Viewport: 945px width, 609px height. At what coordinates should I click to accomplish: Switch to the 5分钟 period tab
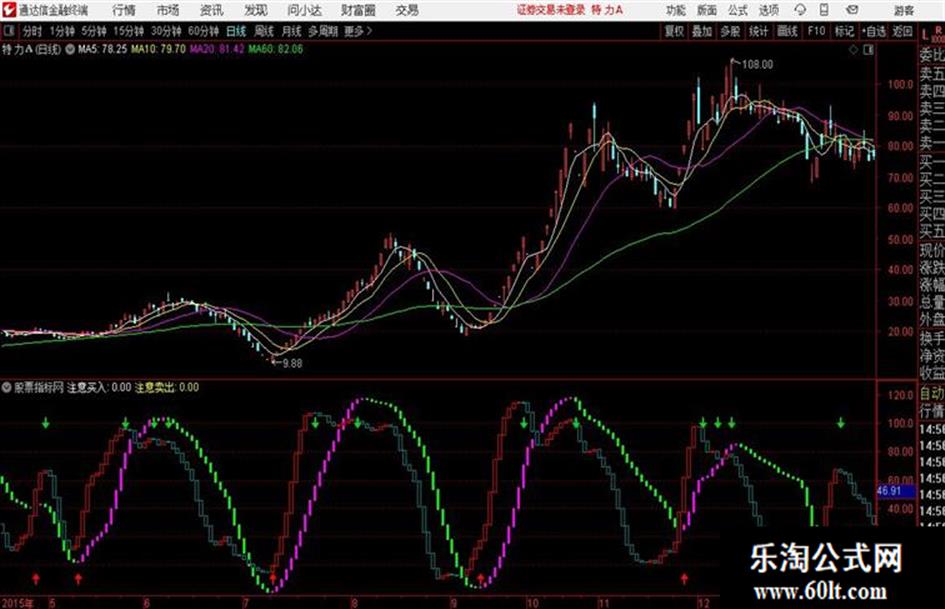94,31
